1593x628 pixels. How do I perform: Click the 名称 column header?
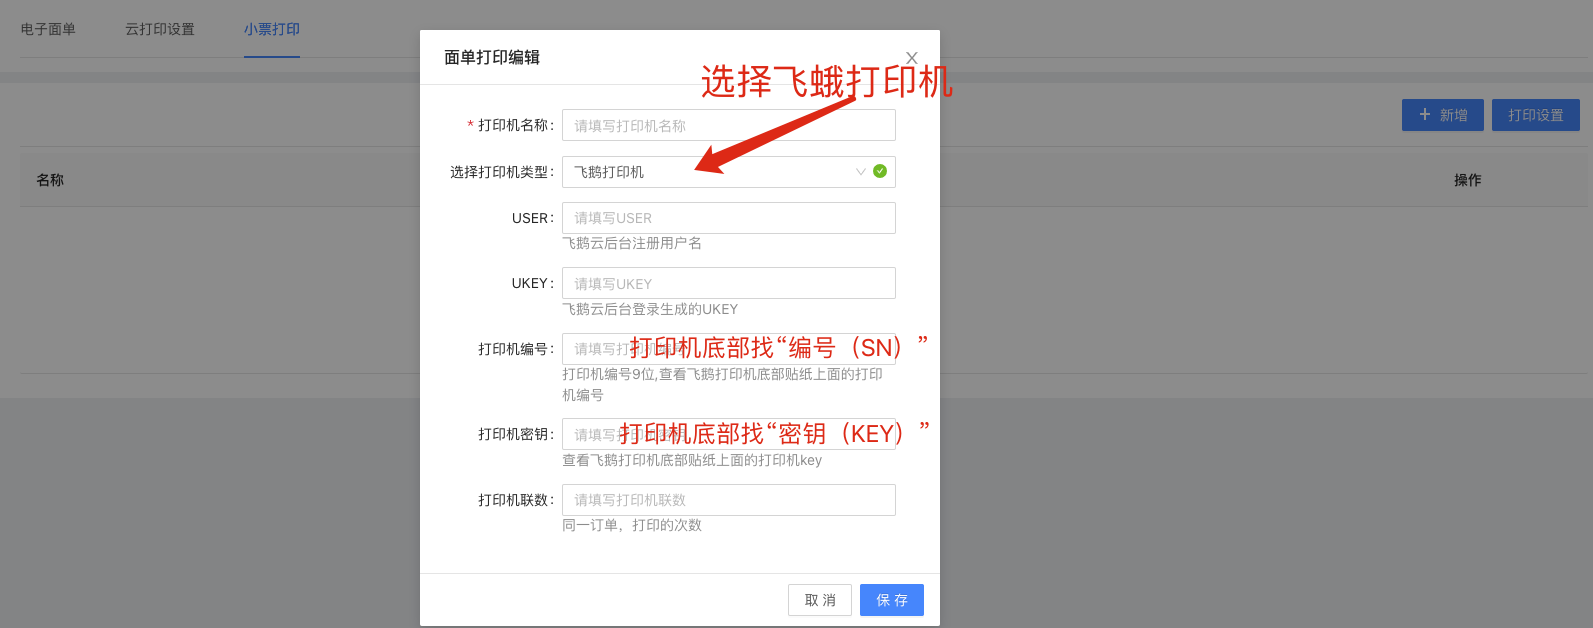pos(50,180)
